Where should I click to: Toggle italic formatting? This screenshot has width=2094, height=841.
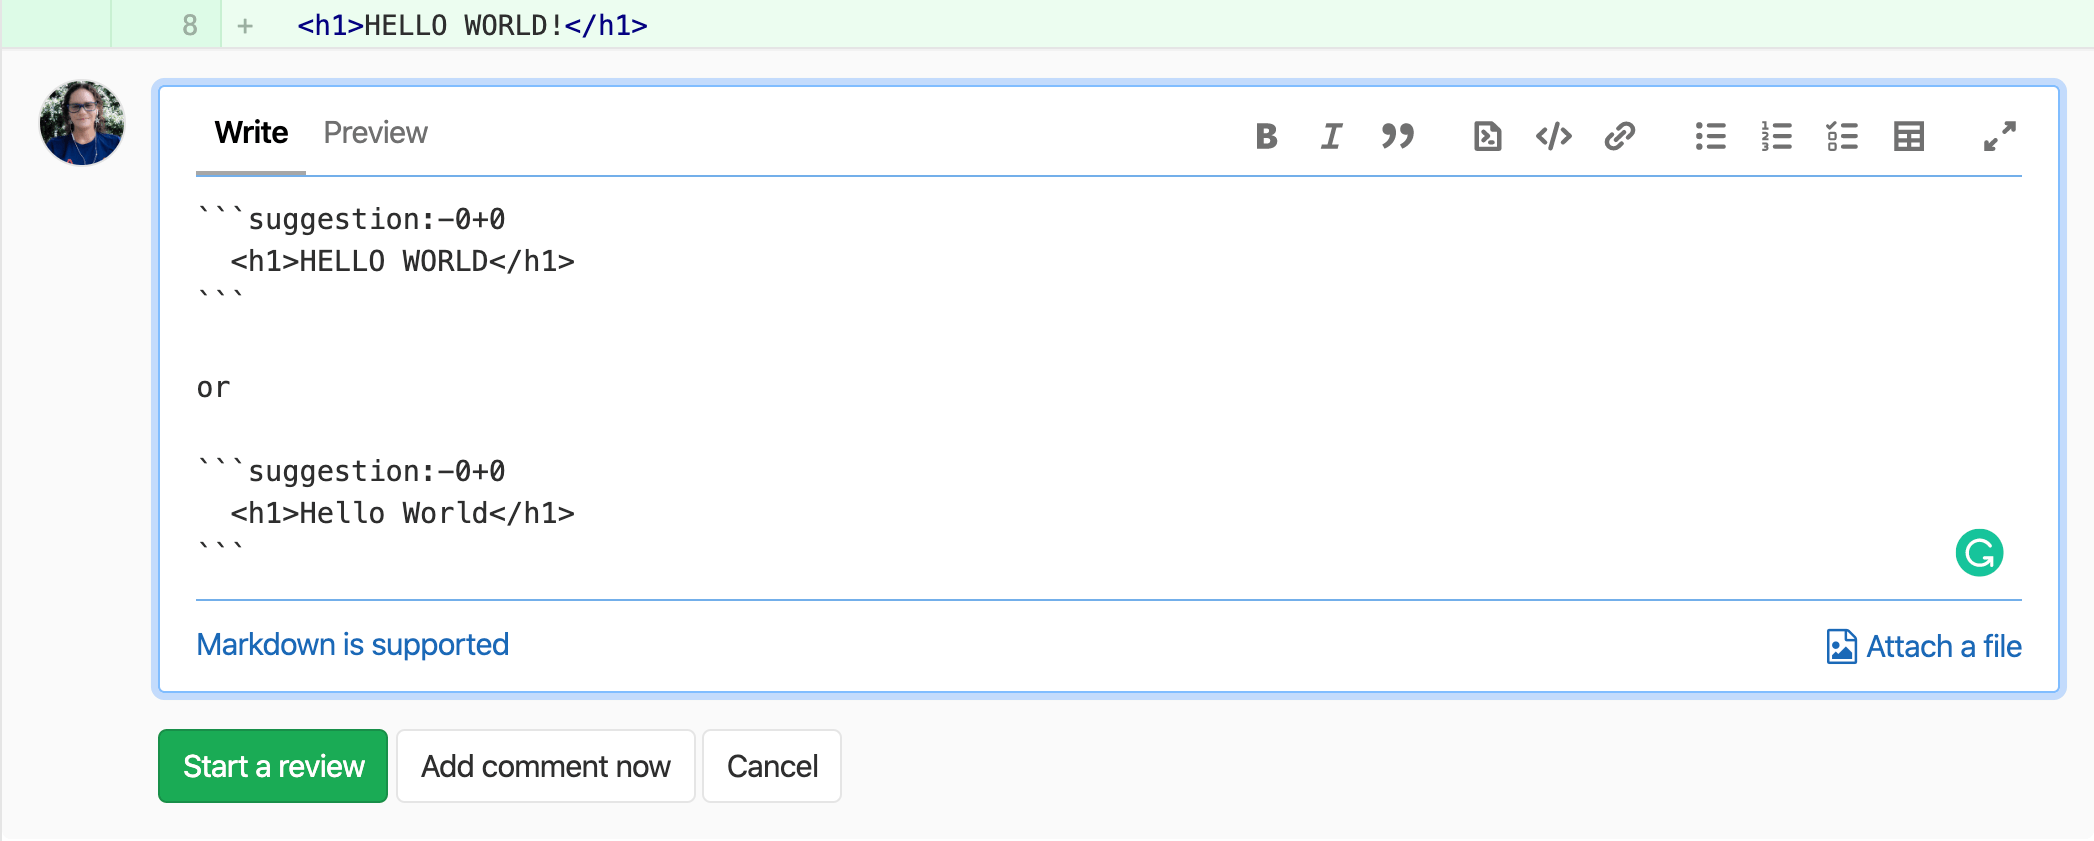[x=1330, y=137]
